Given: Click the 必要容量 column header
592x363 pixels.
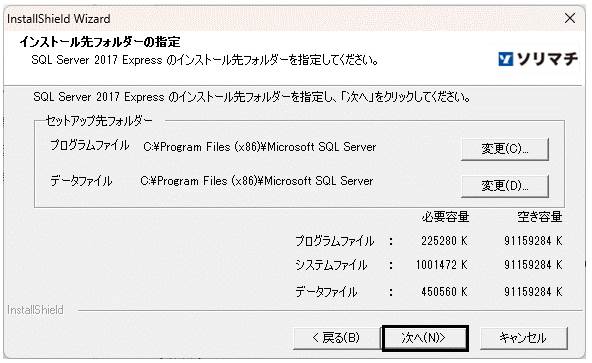Looking at the screenshot, I should click(446, 217).
